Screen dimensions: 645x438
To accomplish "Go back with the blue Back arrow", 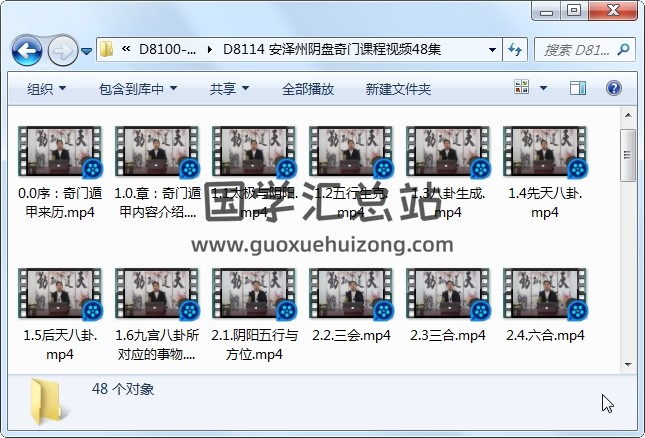I will [27, 51].
